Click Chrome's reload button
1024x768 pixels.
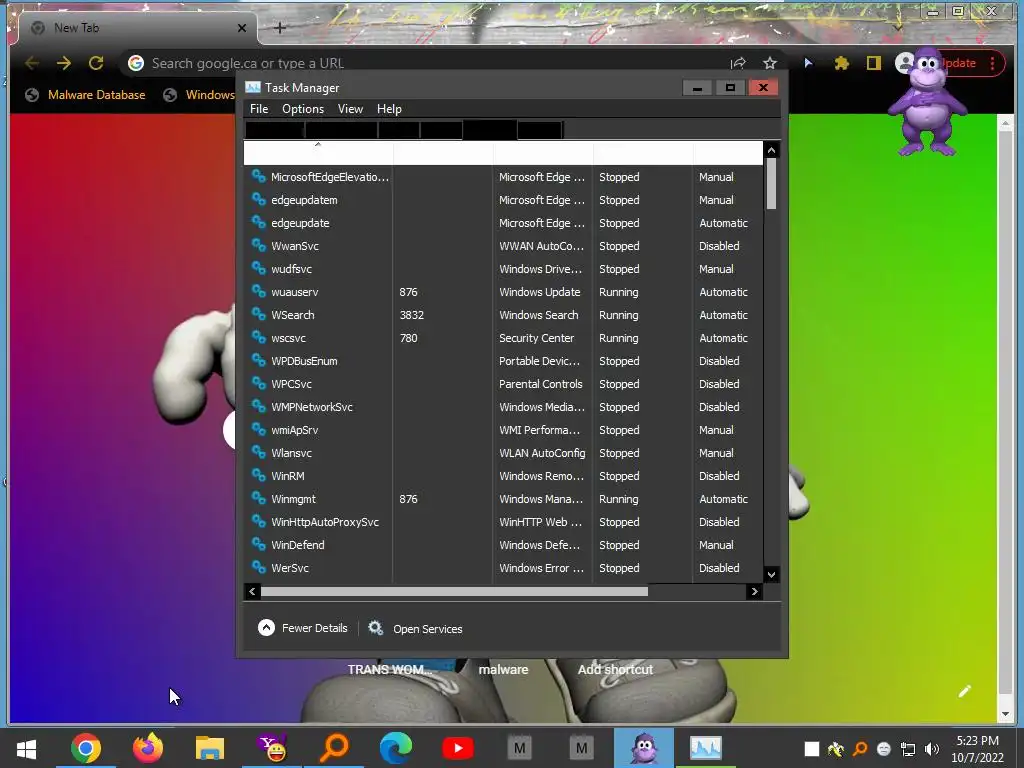point(96,63)
